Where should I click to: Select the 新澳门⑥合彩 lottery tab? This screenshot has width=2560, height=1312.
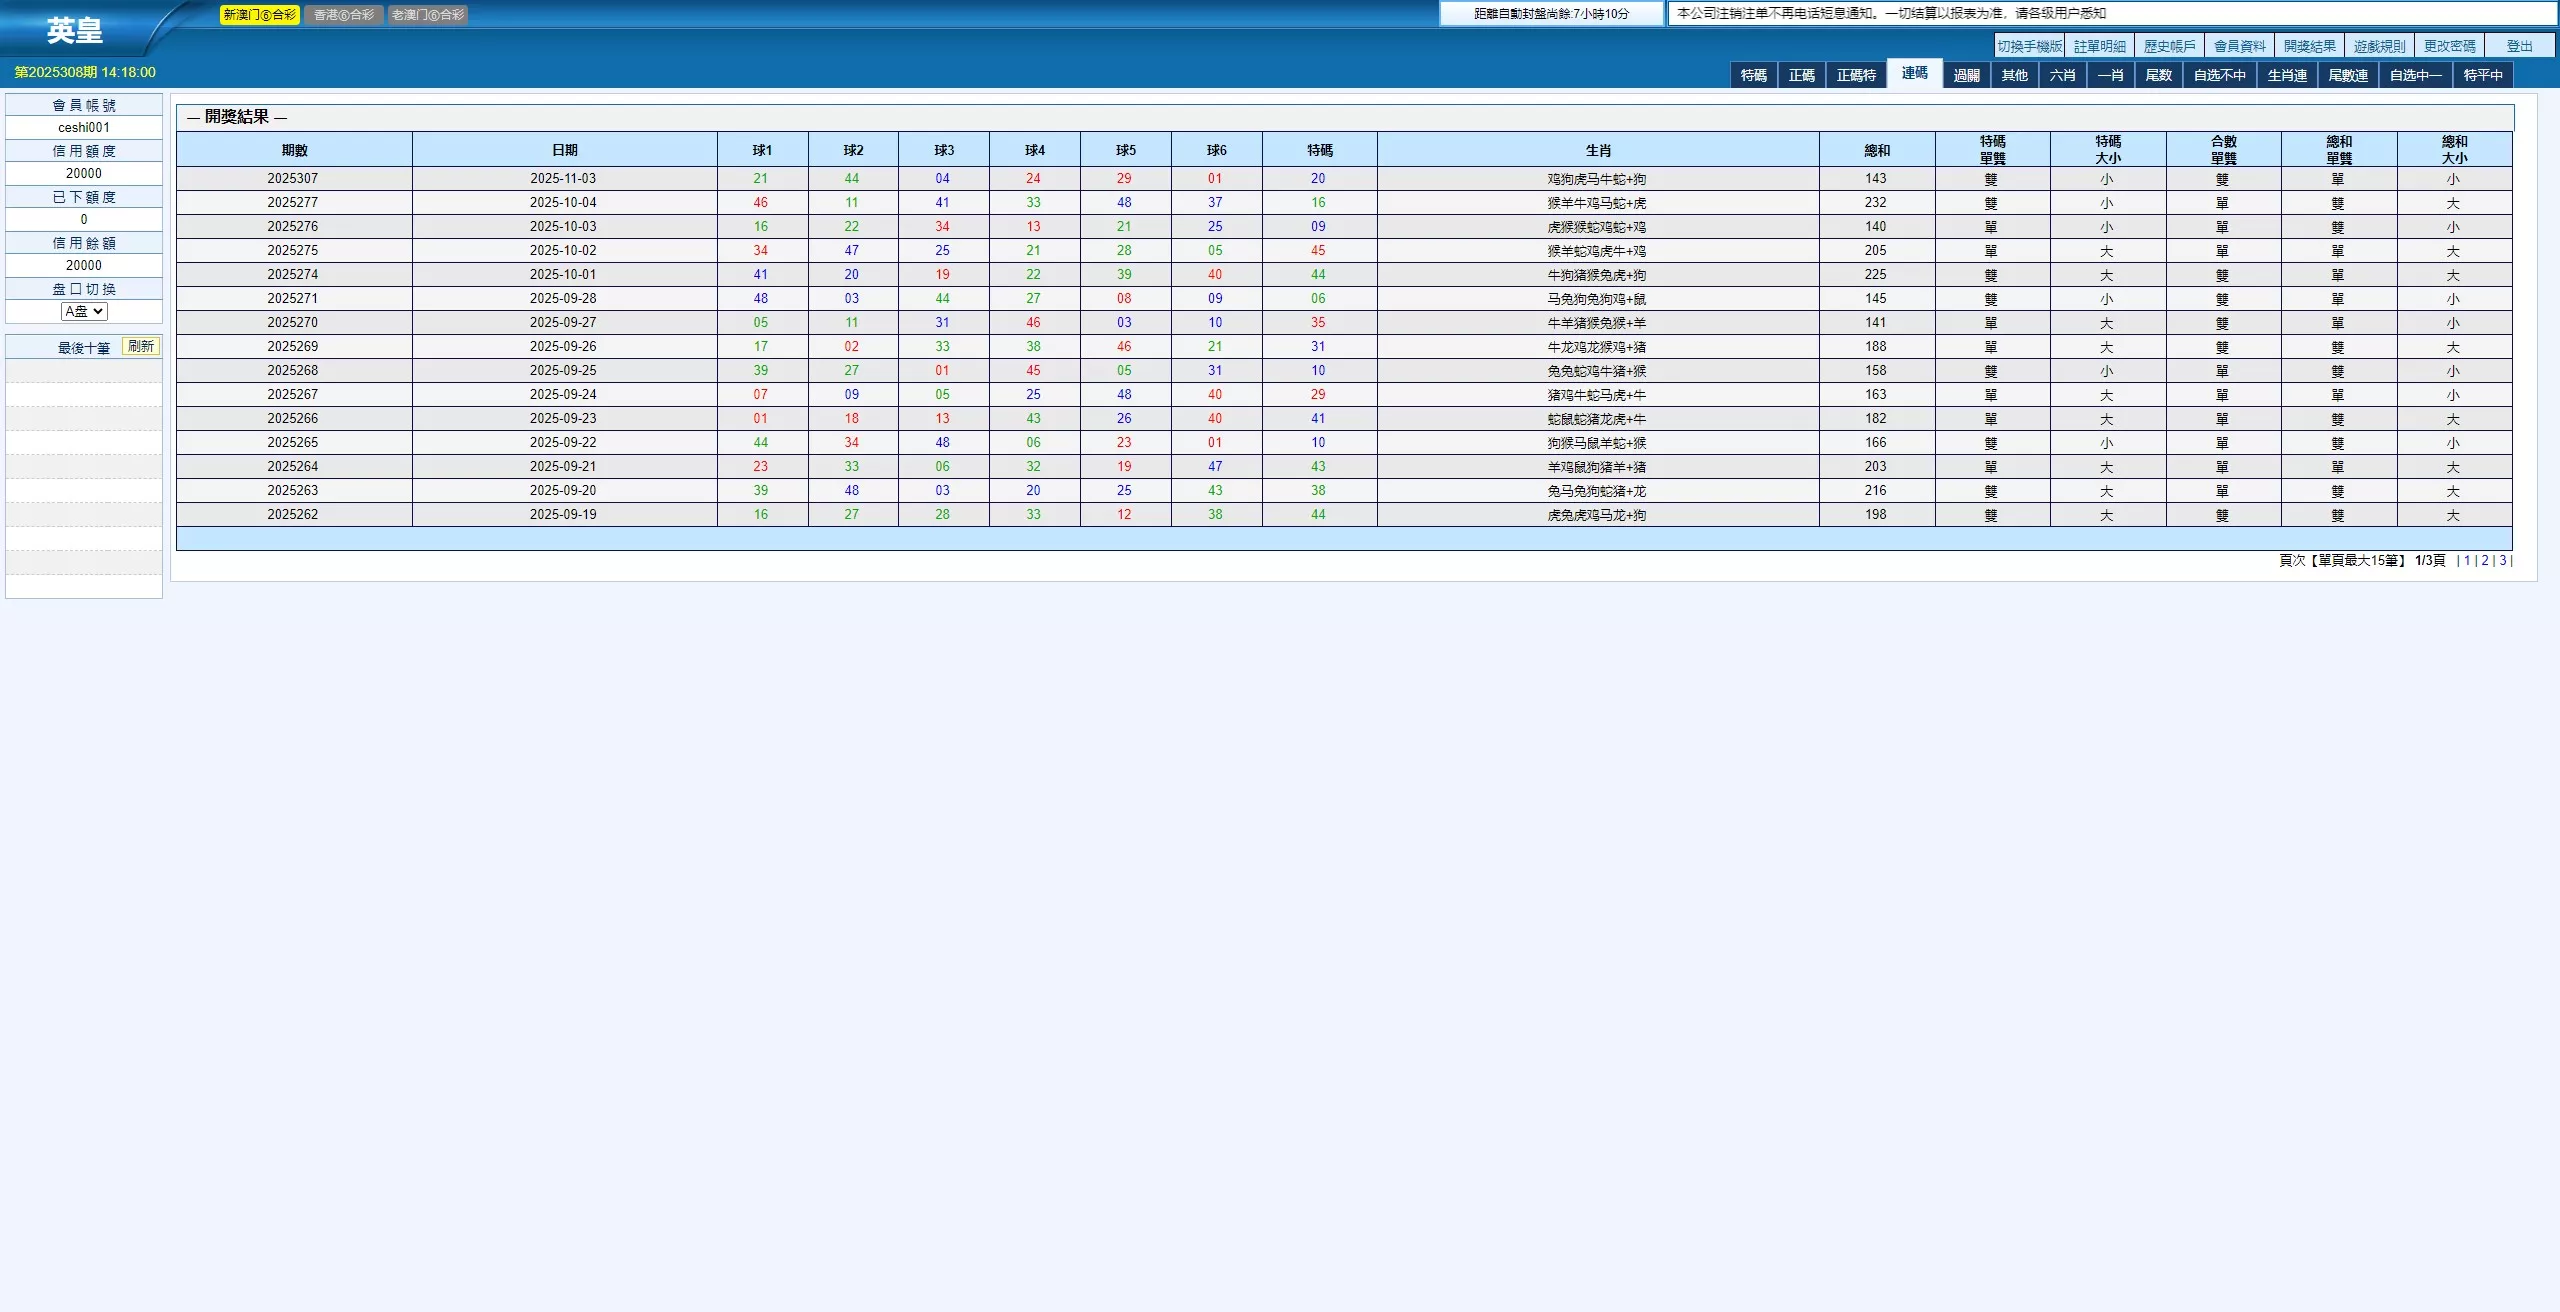click(259, 15)
